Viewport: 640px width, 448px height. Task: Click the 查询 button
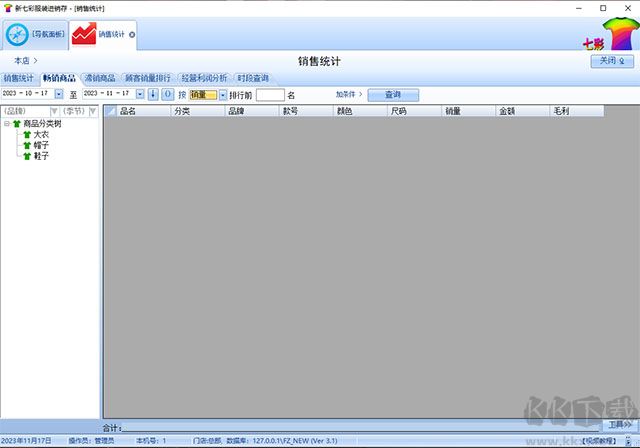pyautogui.click(x=393, y=95)
